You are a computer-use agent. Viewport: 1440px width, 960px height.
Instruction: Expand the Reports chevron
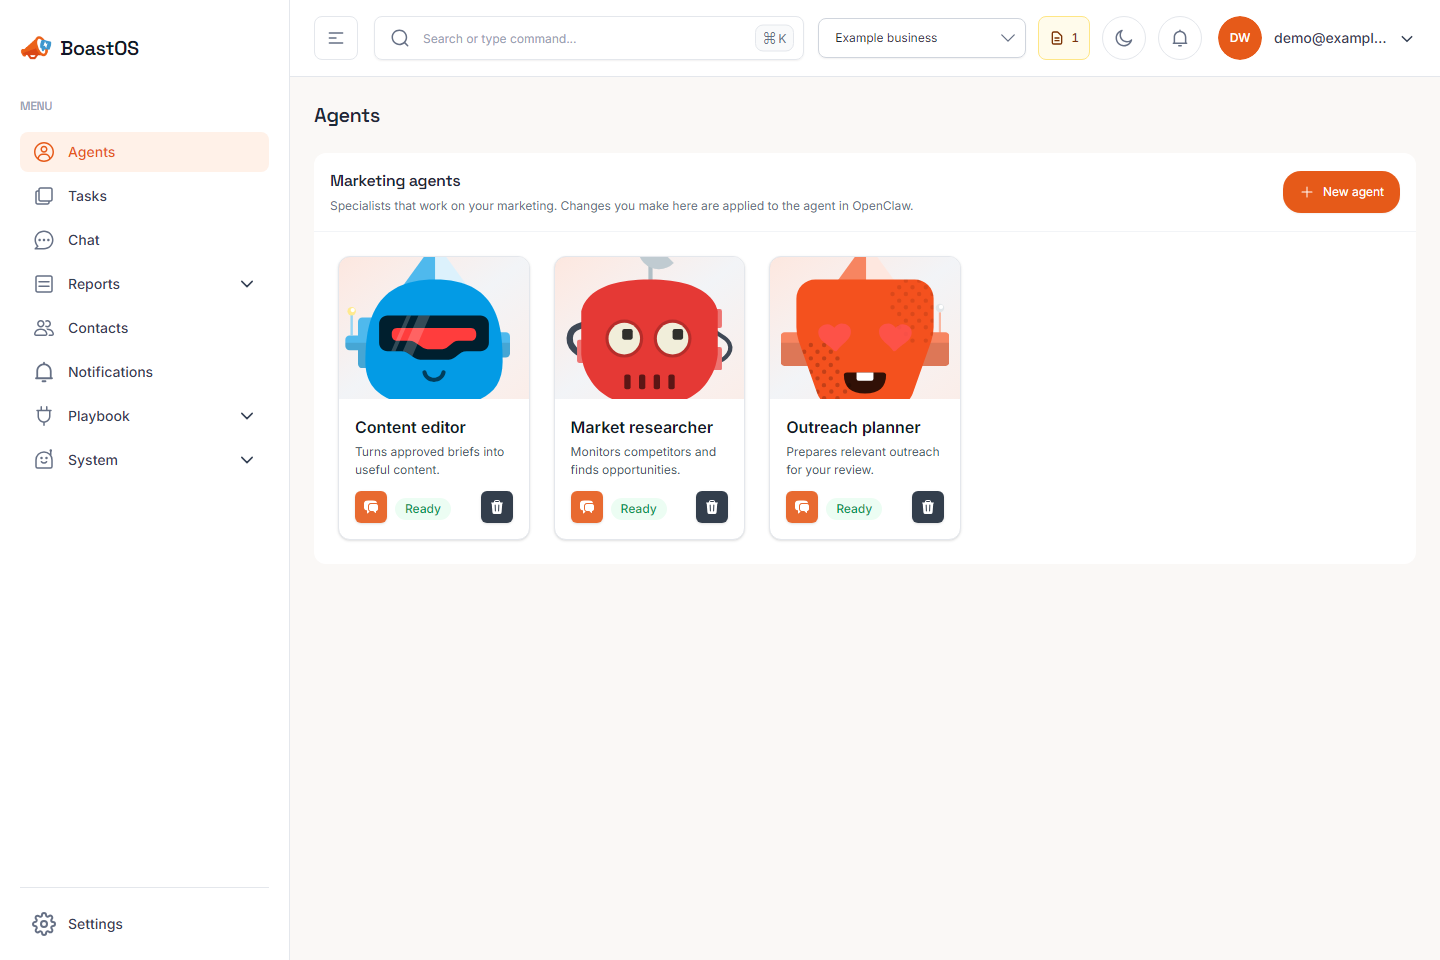(x=247, y=284)
